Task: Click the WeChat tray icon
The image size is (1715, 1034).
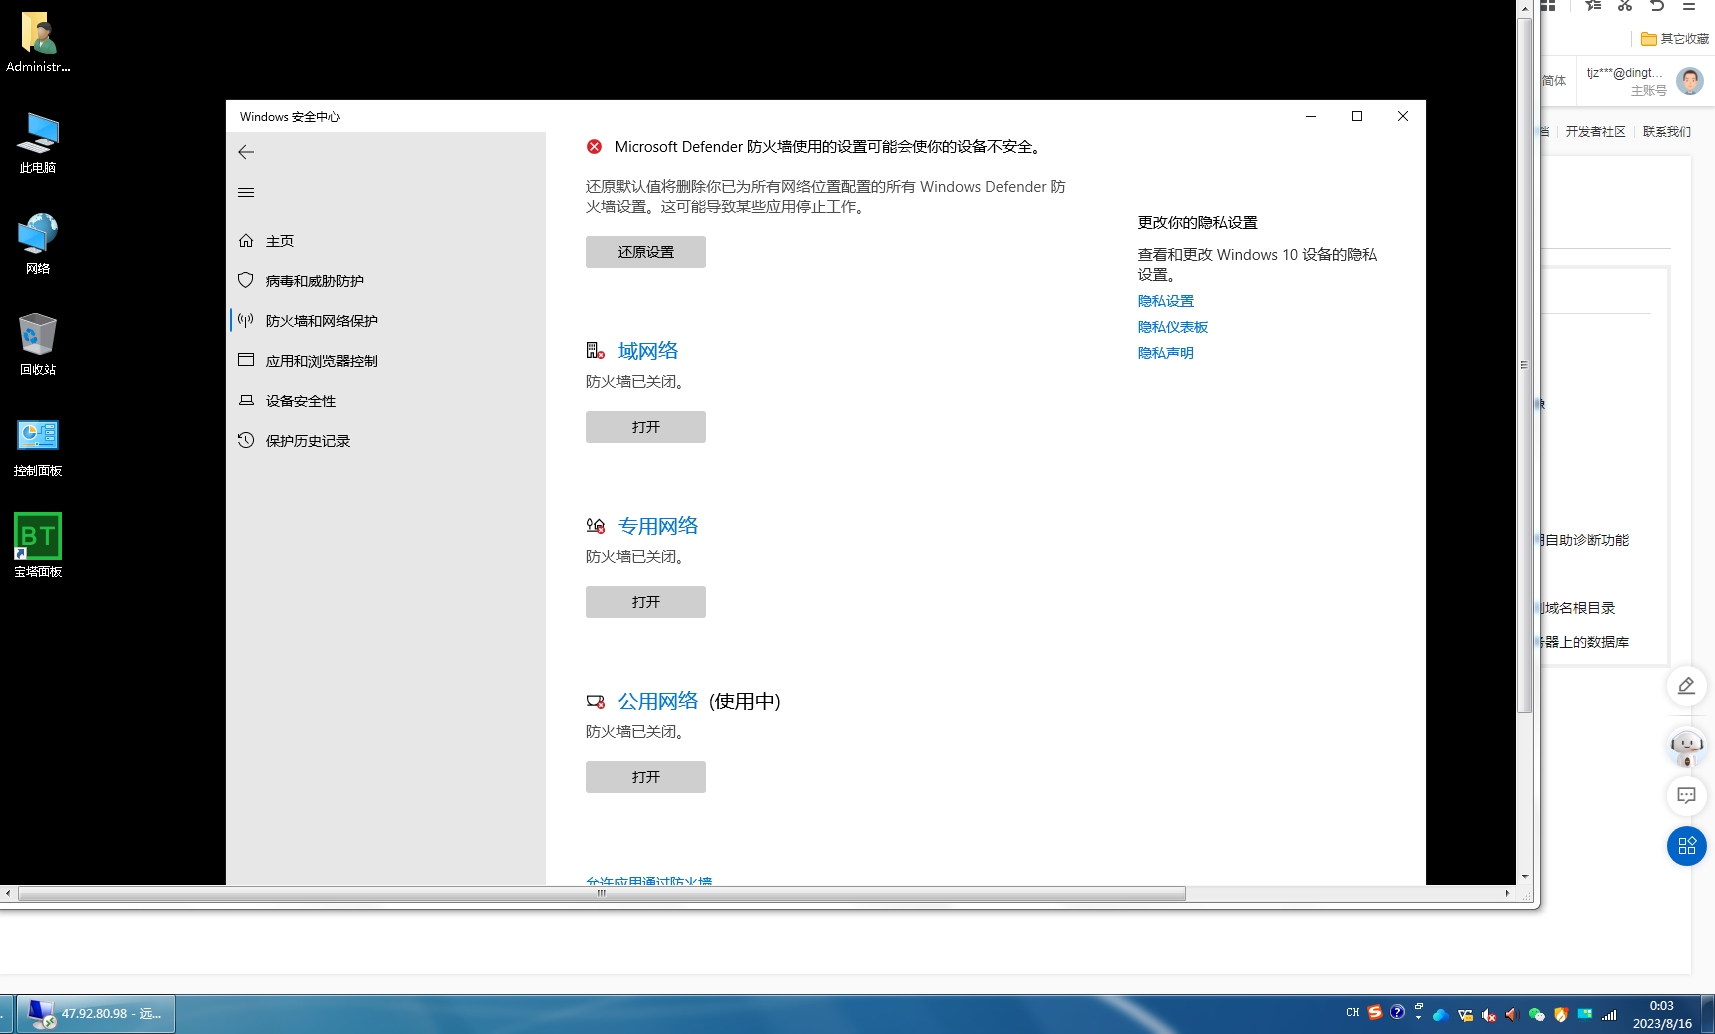Action: [x=1537, y=1015]
